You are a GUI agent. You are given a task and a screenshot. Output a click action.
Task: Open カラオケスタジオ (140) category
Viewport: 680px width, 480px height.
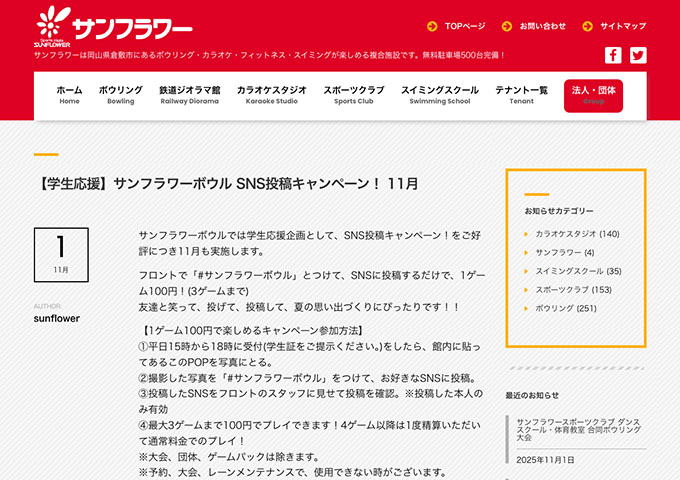coord(577,234)
